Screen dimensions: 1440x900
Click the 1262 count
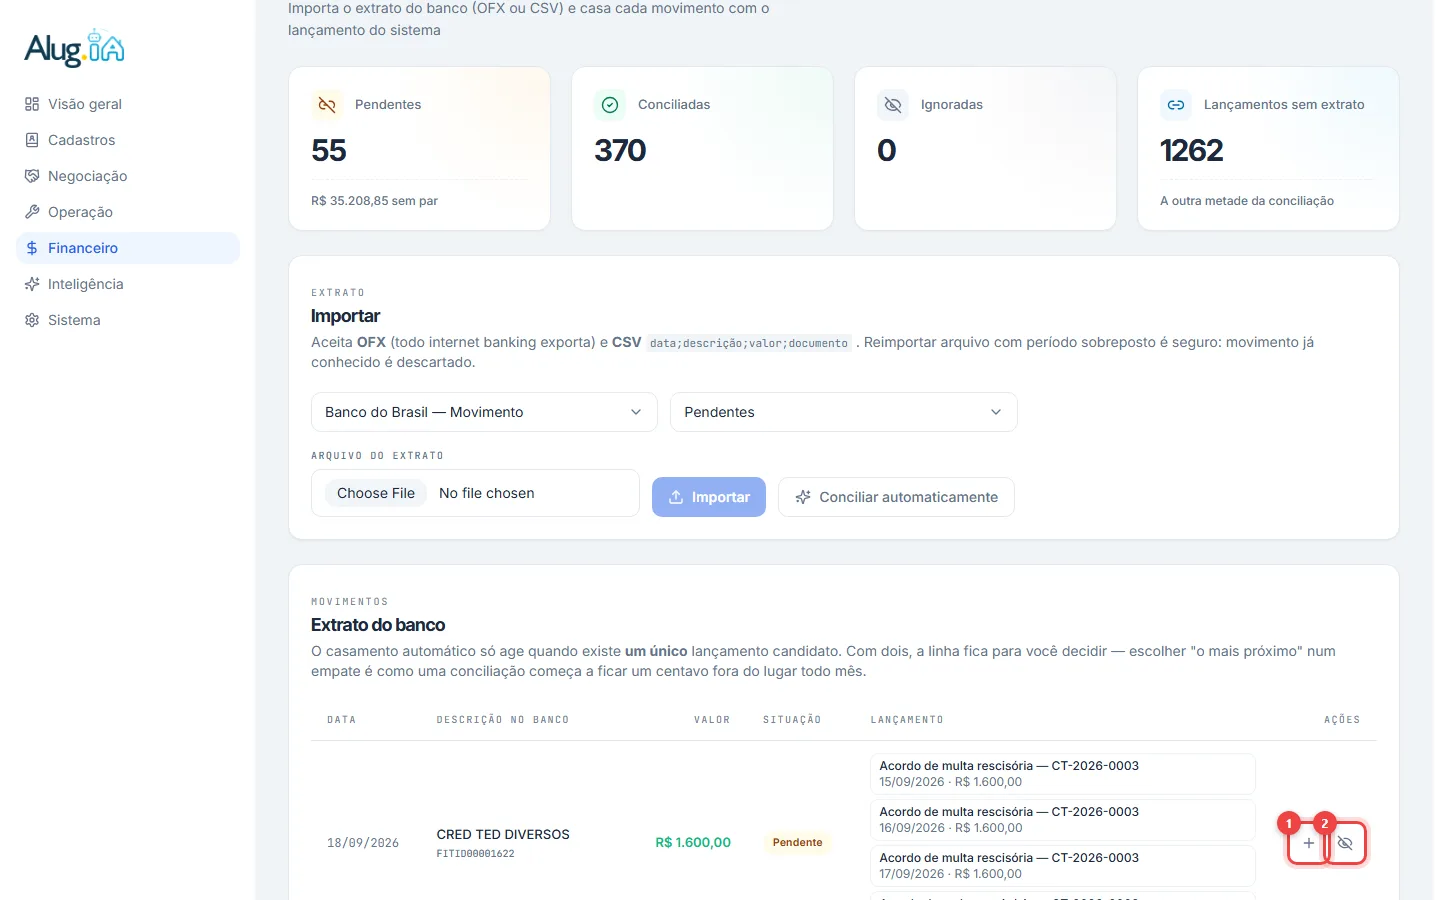tap(1191, 150)
